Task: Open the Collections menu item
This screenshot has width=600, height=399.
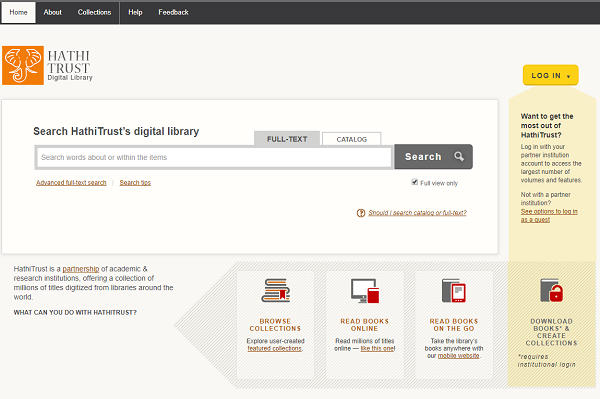Action: pos(95,12)
